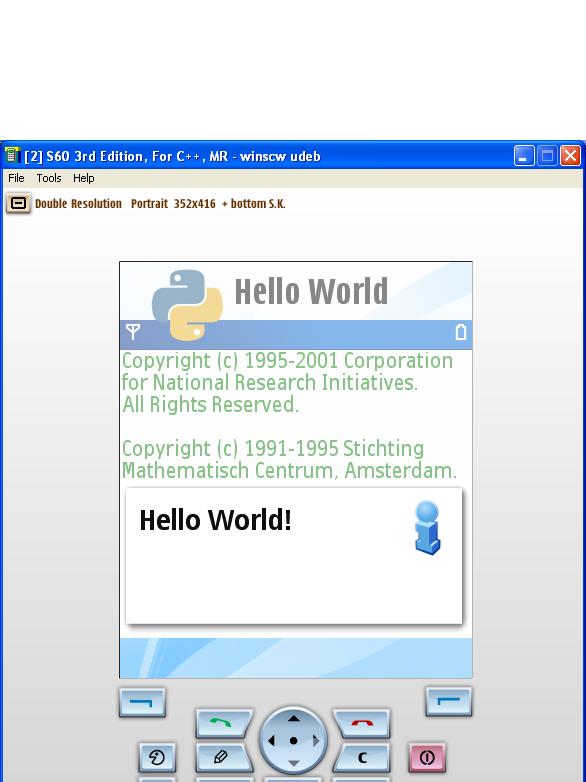
Task: Open the Tools menu
Action: [49, 178]
